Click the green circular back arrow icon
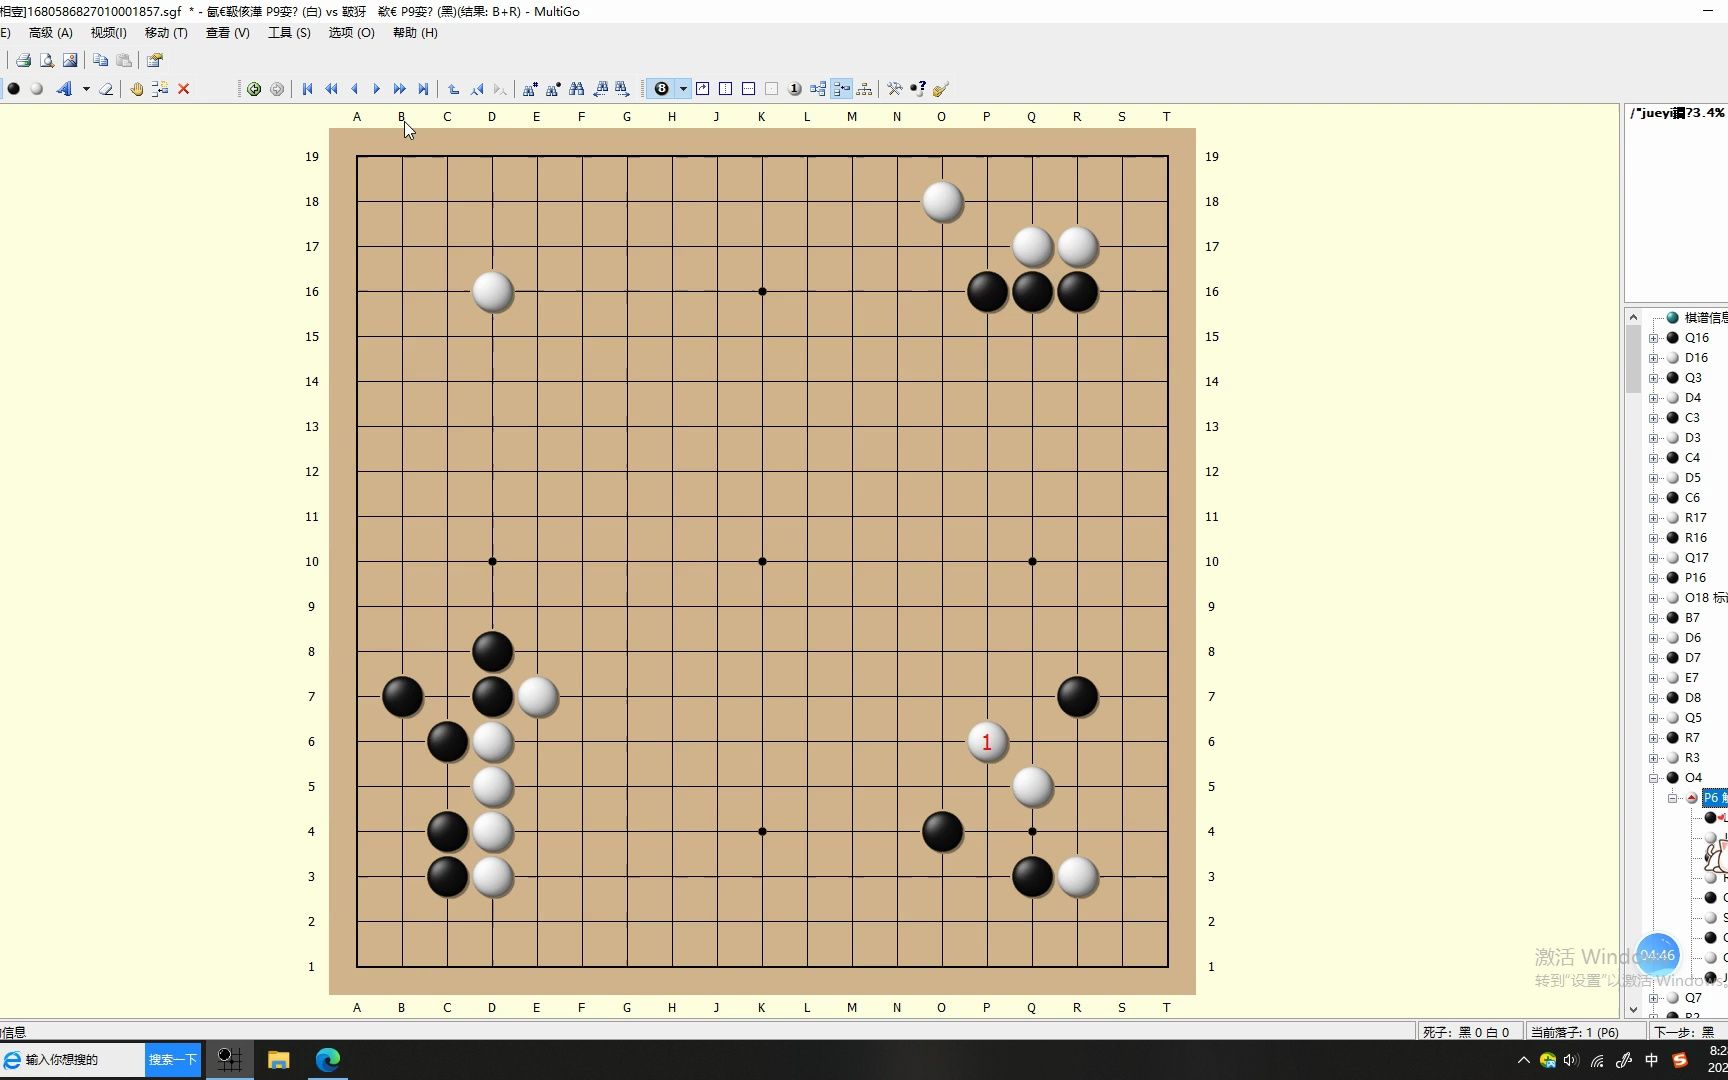 254,89
